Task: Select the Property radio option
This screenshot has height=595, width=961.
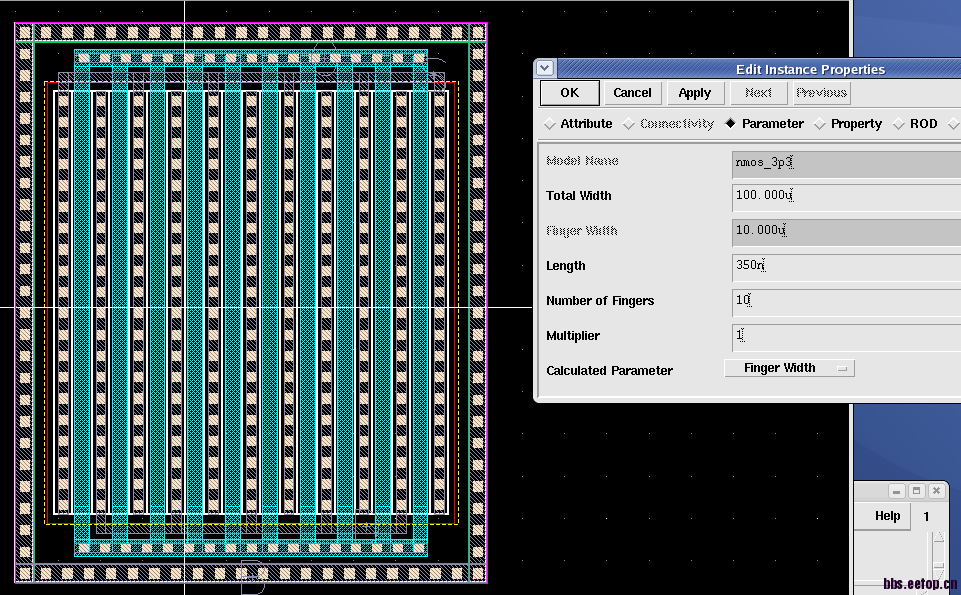Action: (x=848, y=124)
